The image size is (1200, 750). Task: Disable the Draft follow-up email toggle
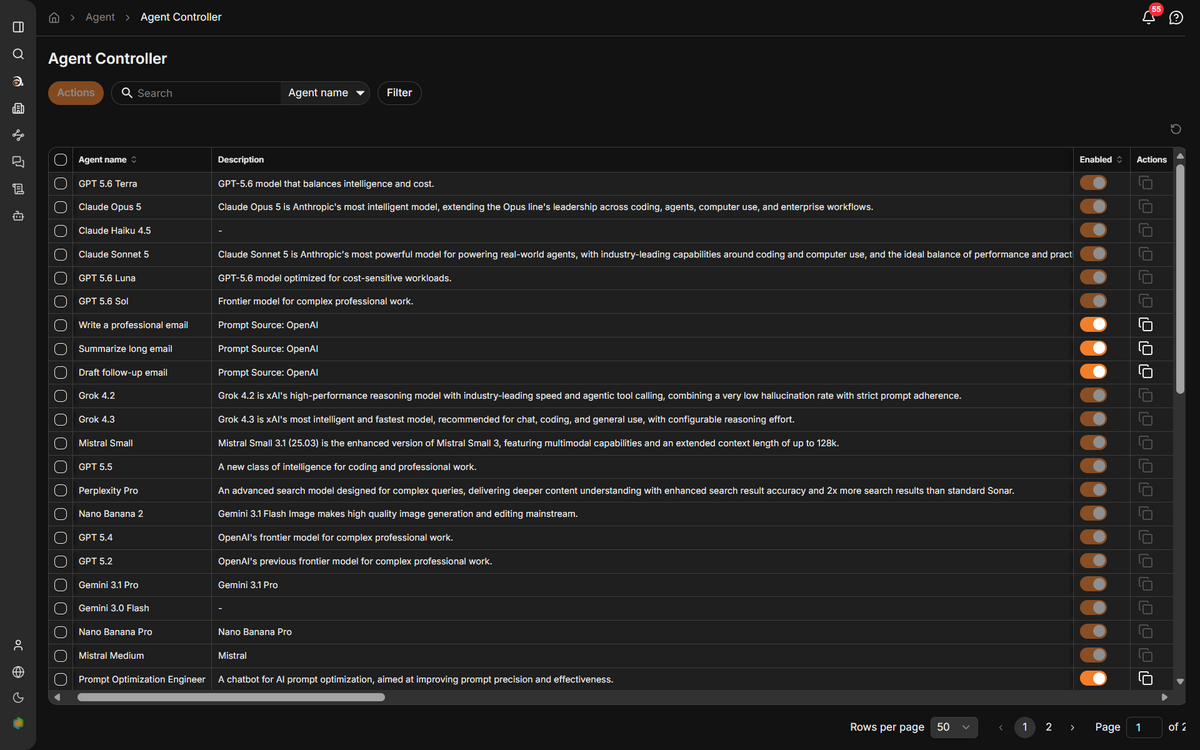click(x=1093, y=372)
